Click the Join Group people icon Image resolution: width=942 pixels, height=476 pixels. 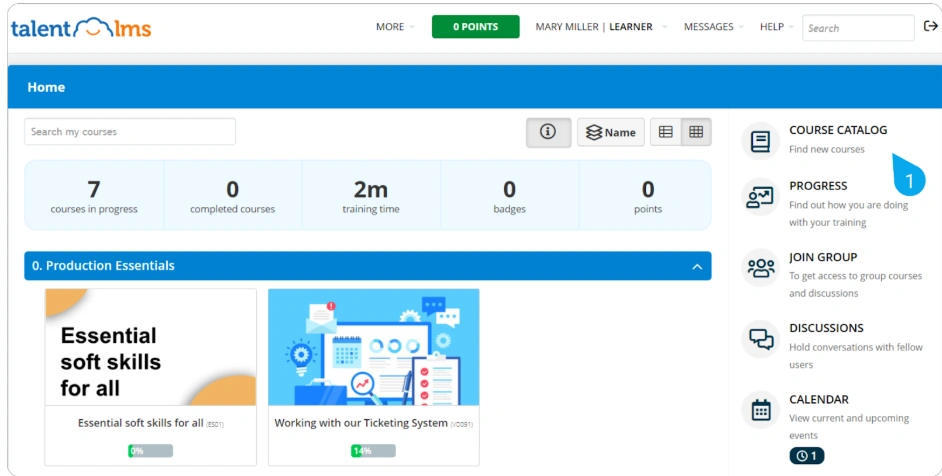(760, 267)
